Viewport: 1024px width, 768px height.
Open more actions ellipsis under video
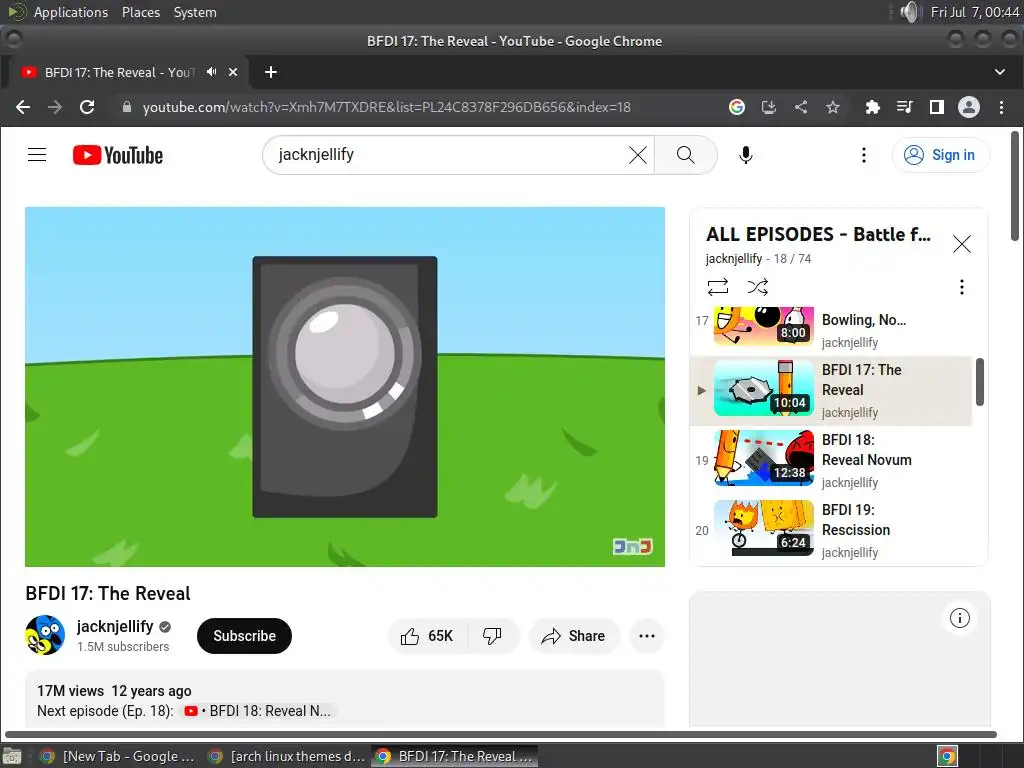point(647,635)
